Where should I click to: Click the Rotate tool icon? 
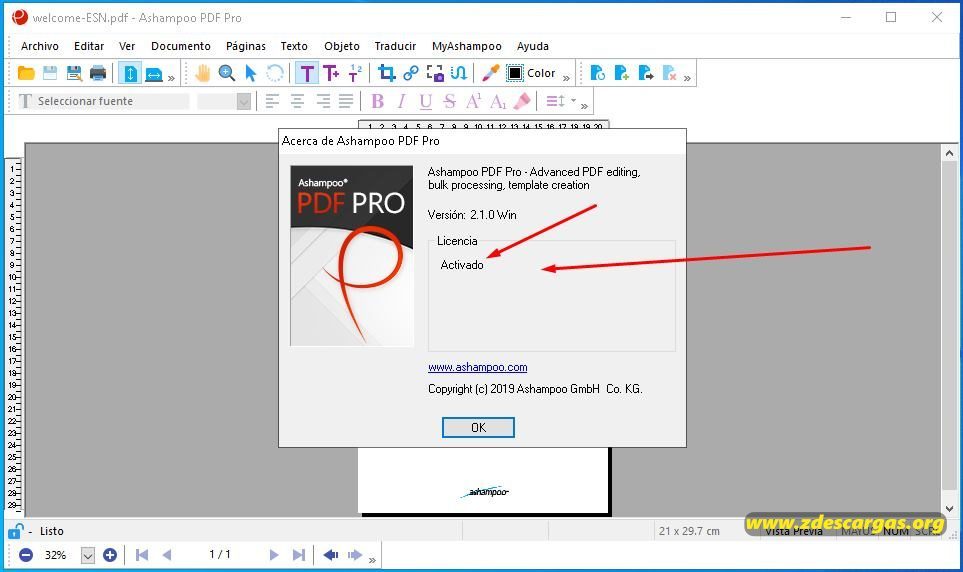pos(275,73)
